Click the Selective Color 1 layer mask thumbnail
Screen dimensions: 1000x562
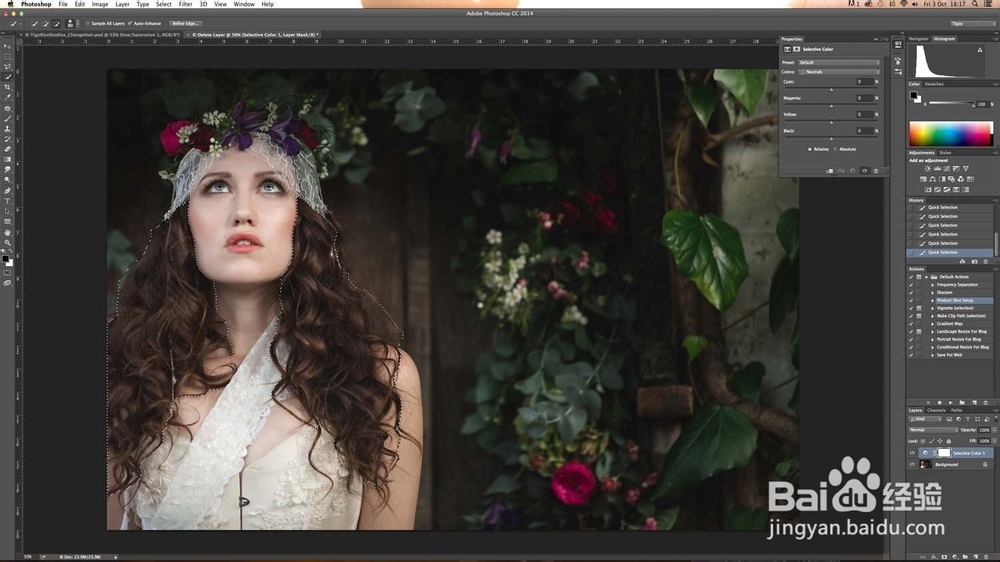pyautogui.click(x=944, y=453)
